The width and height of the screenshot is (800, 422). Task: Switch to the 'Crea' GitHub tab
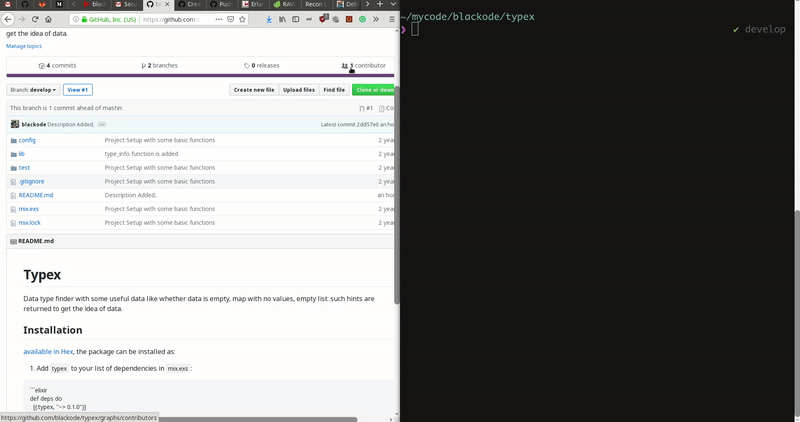[x=189, y=4]
